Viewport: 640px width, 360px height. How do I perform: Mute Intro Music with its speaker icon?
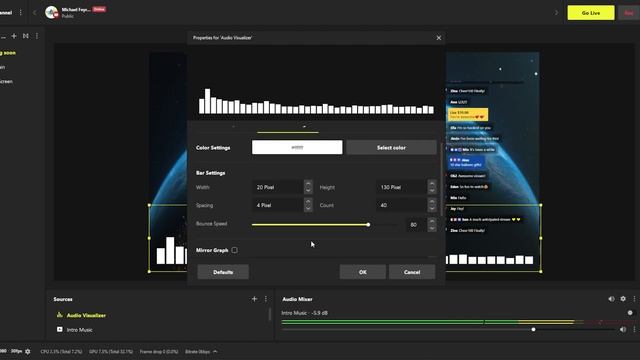(x=623, y=329)
